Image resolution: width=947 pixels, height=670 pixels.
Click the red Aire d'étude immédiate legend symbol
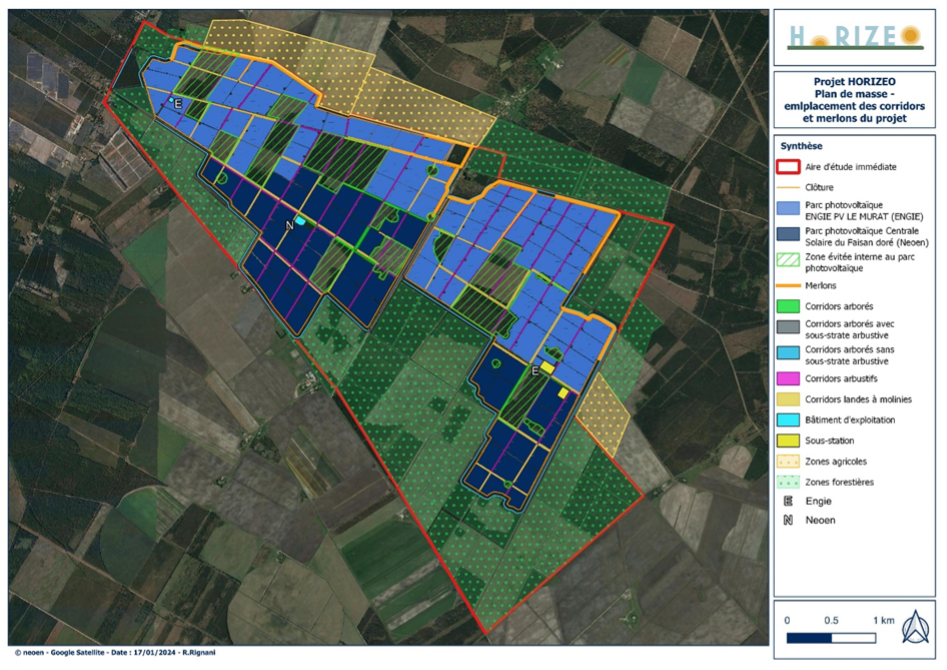(789, 167)
